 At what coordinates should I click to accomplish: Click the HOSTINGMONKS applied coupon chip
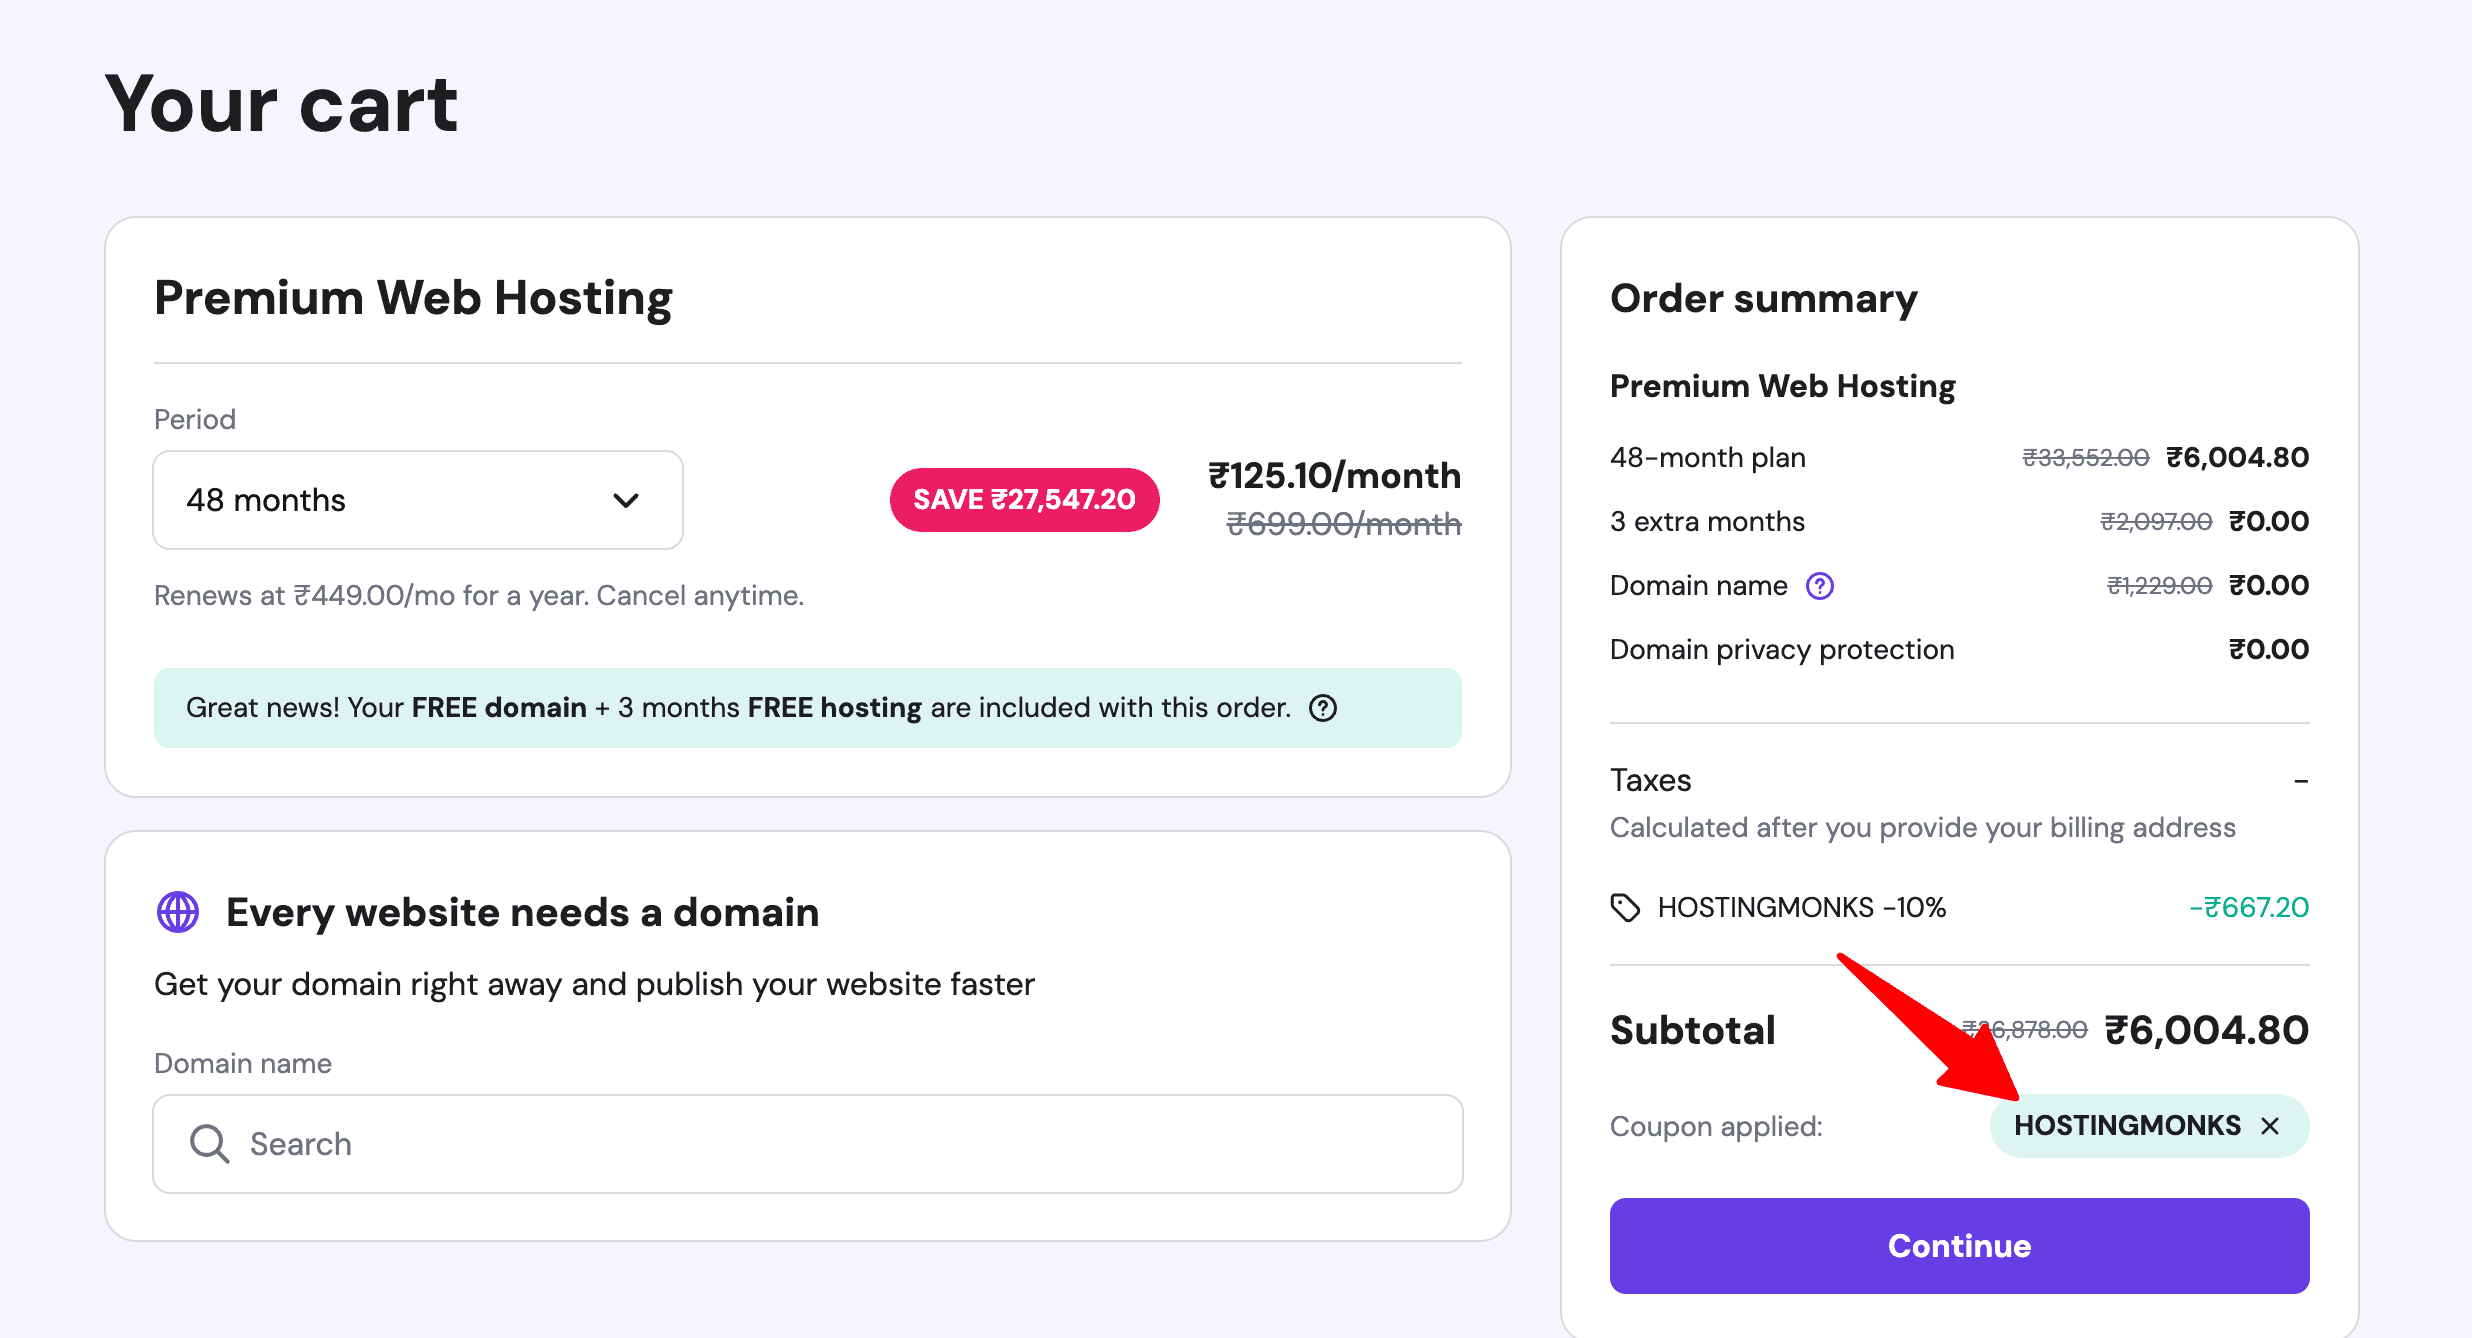2126,1126
